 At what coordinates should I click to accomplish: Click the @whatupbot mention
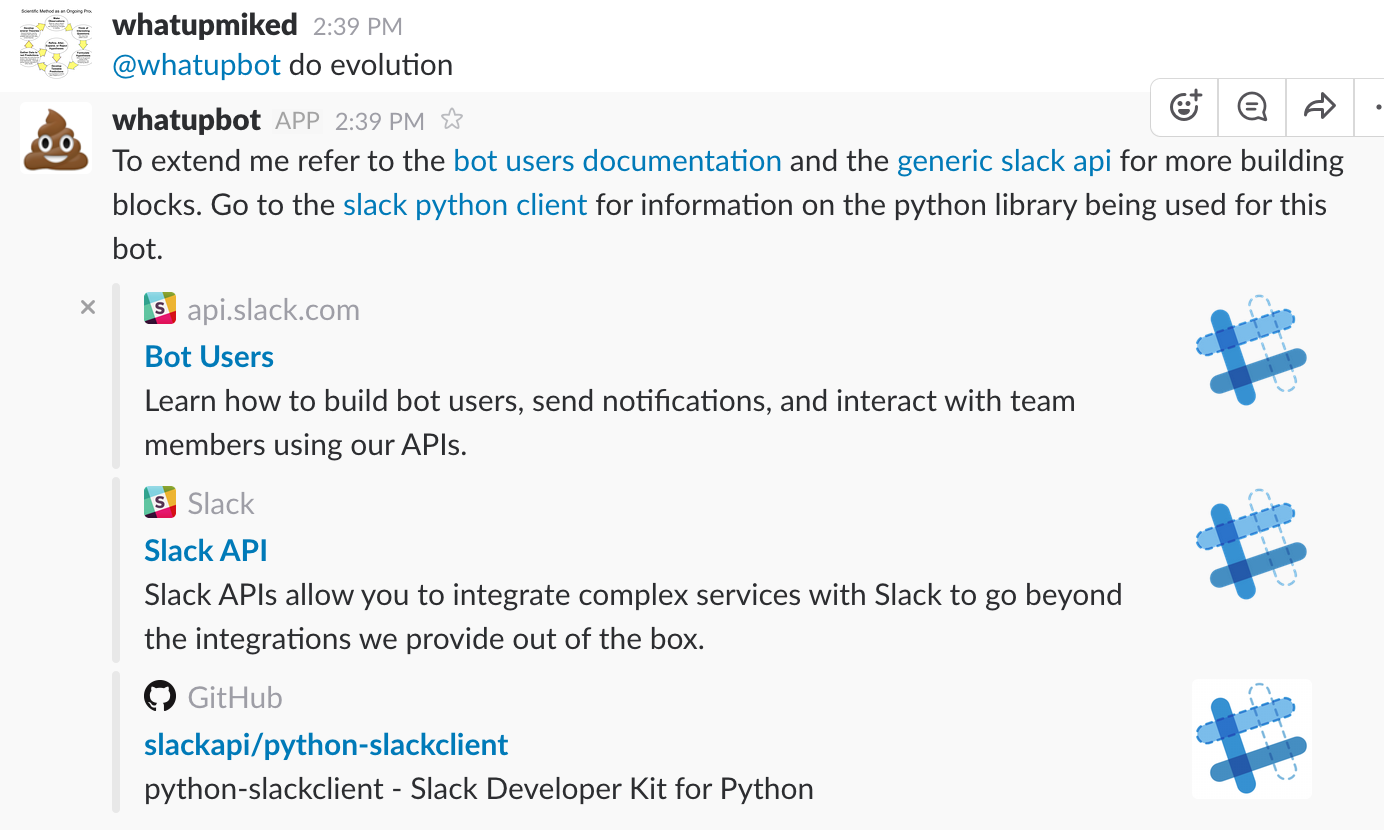coord(197,66)
